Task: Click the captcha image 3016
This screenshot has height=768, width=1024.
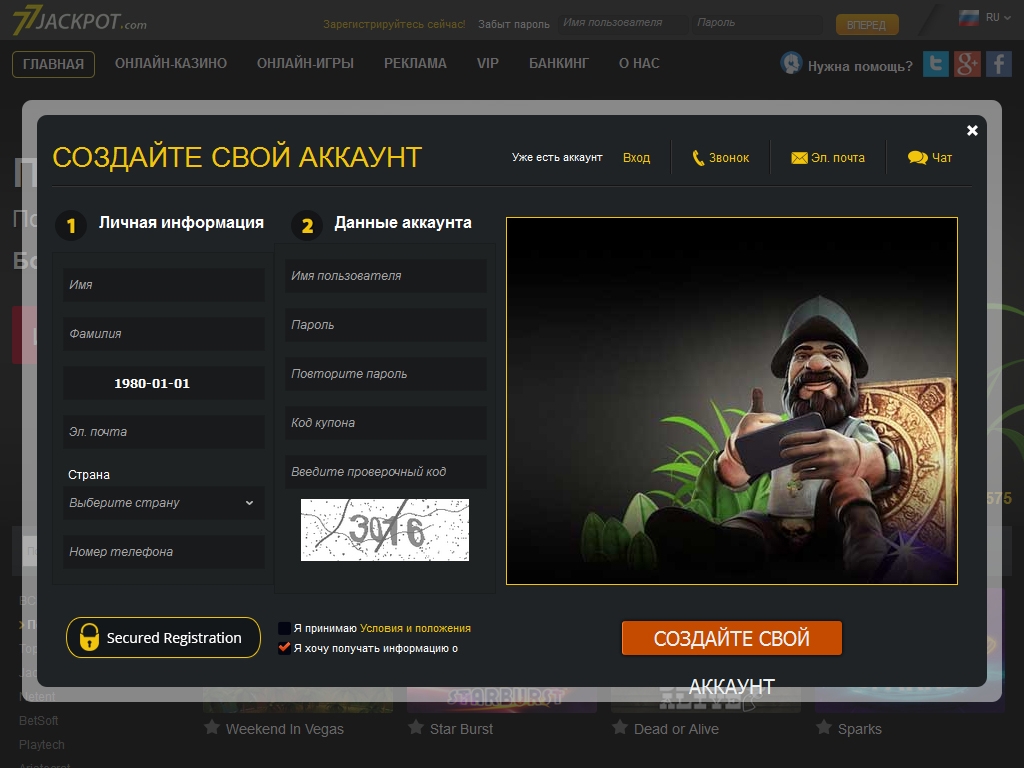Action: 385,530
